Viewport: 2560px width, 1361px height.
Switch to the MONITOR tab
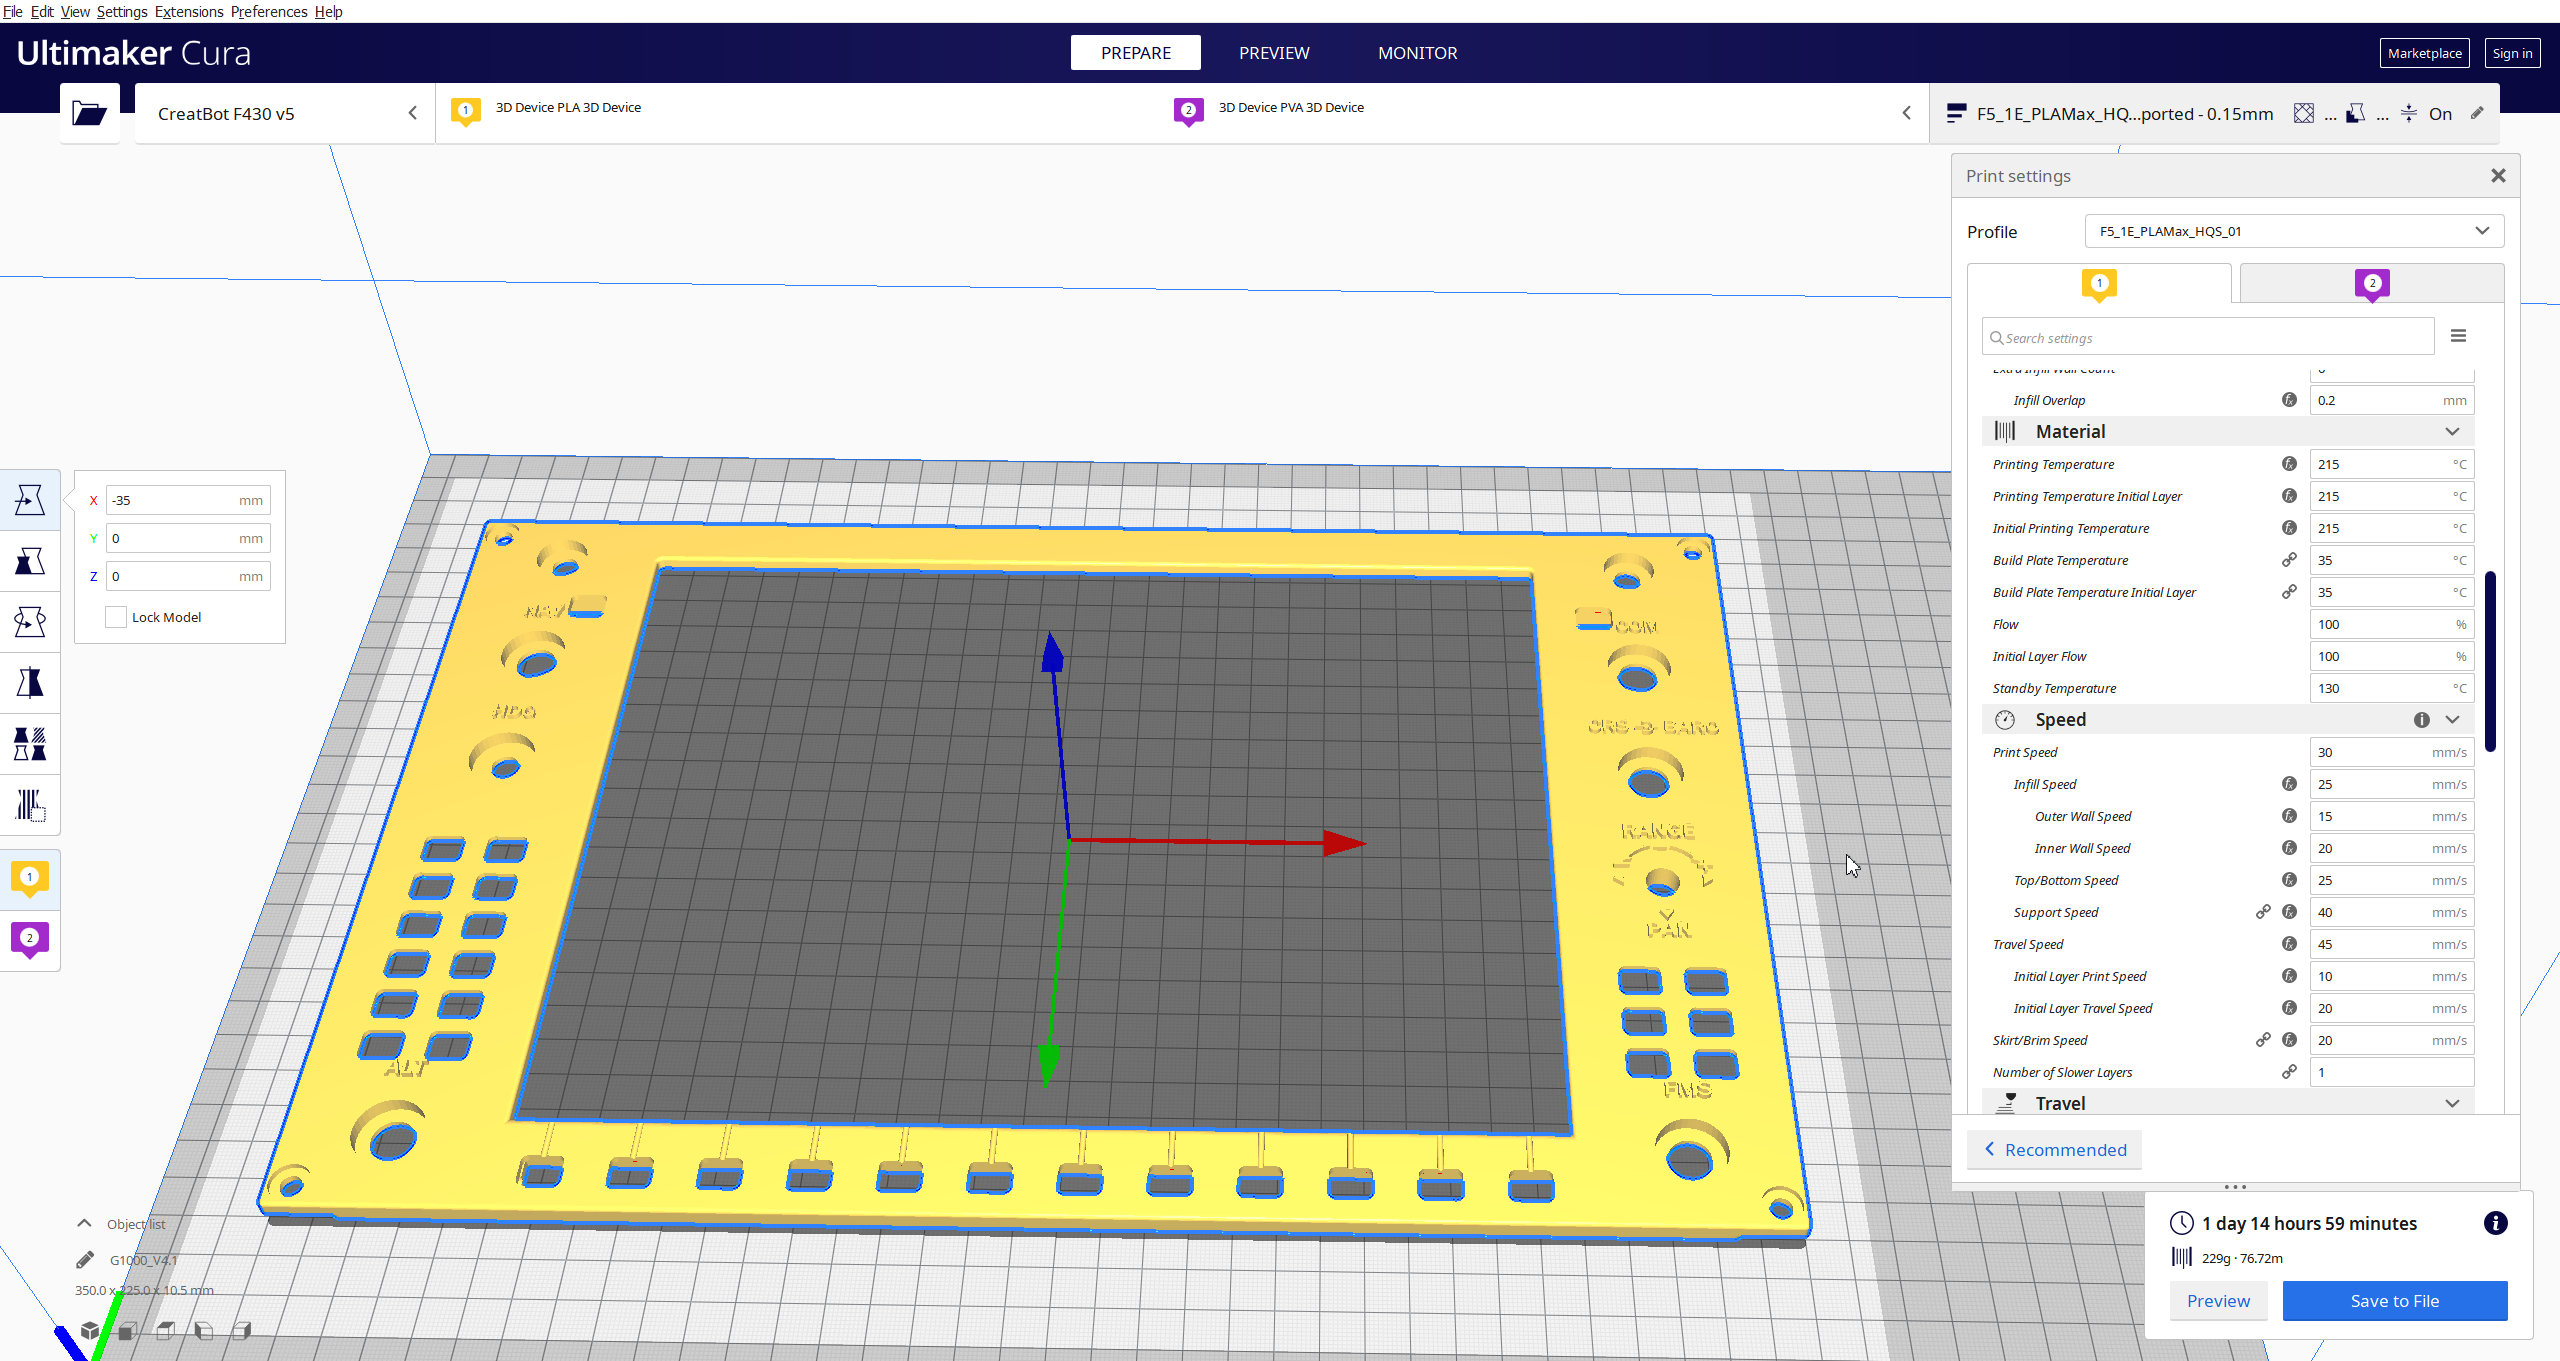[1417, 52]
